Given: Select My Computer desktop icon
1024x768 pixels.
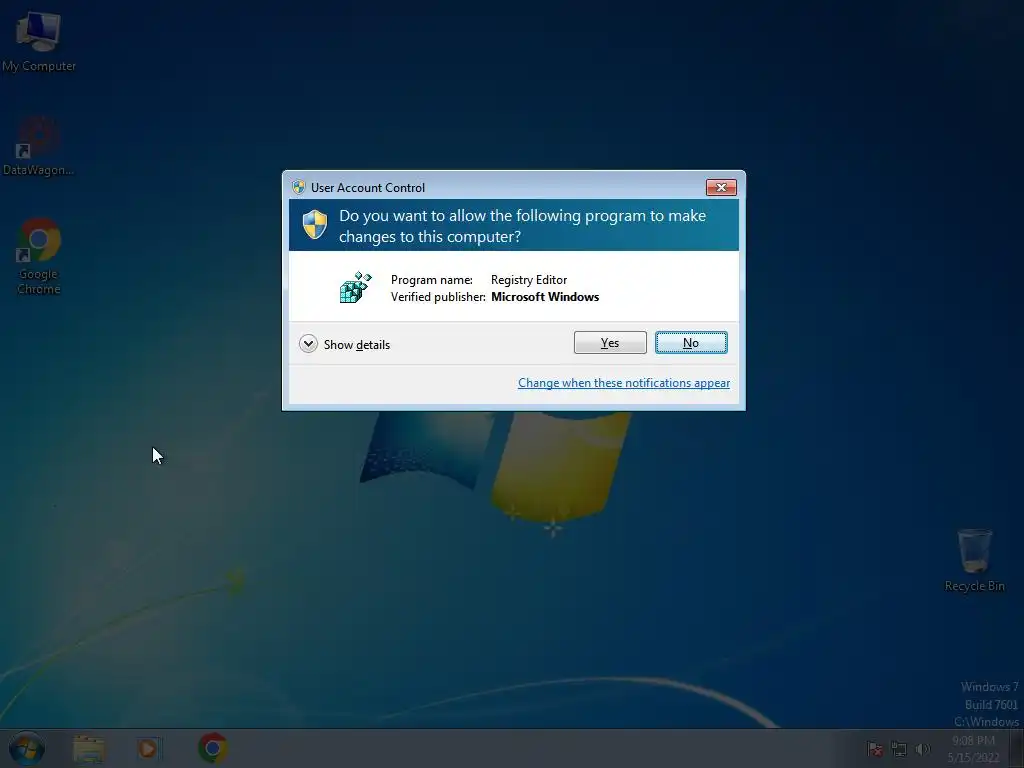Looking at the screenshot, I should click(x=39, y=40).
